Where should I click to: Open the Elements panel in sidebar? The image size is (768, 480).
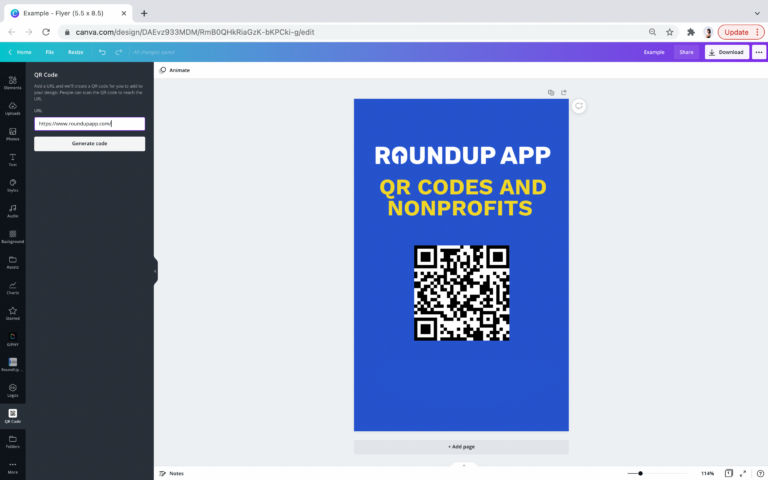tap(13, 82)
